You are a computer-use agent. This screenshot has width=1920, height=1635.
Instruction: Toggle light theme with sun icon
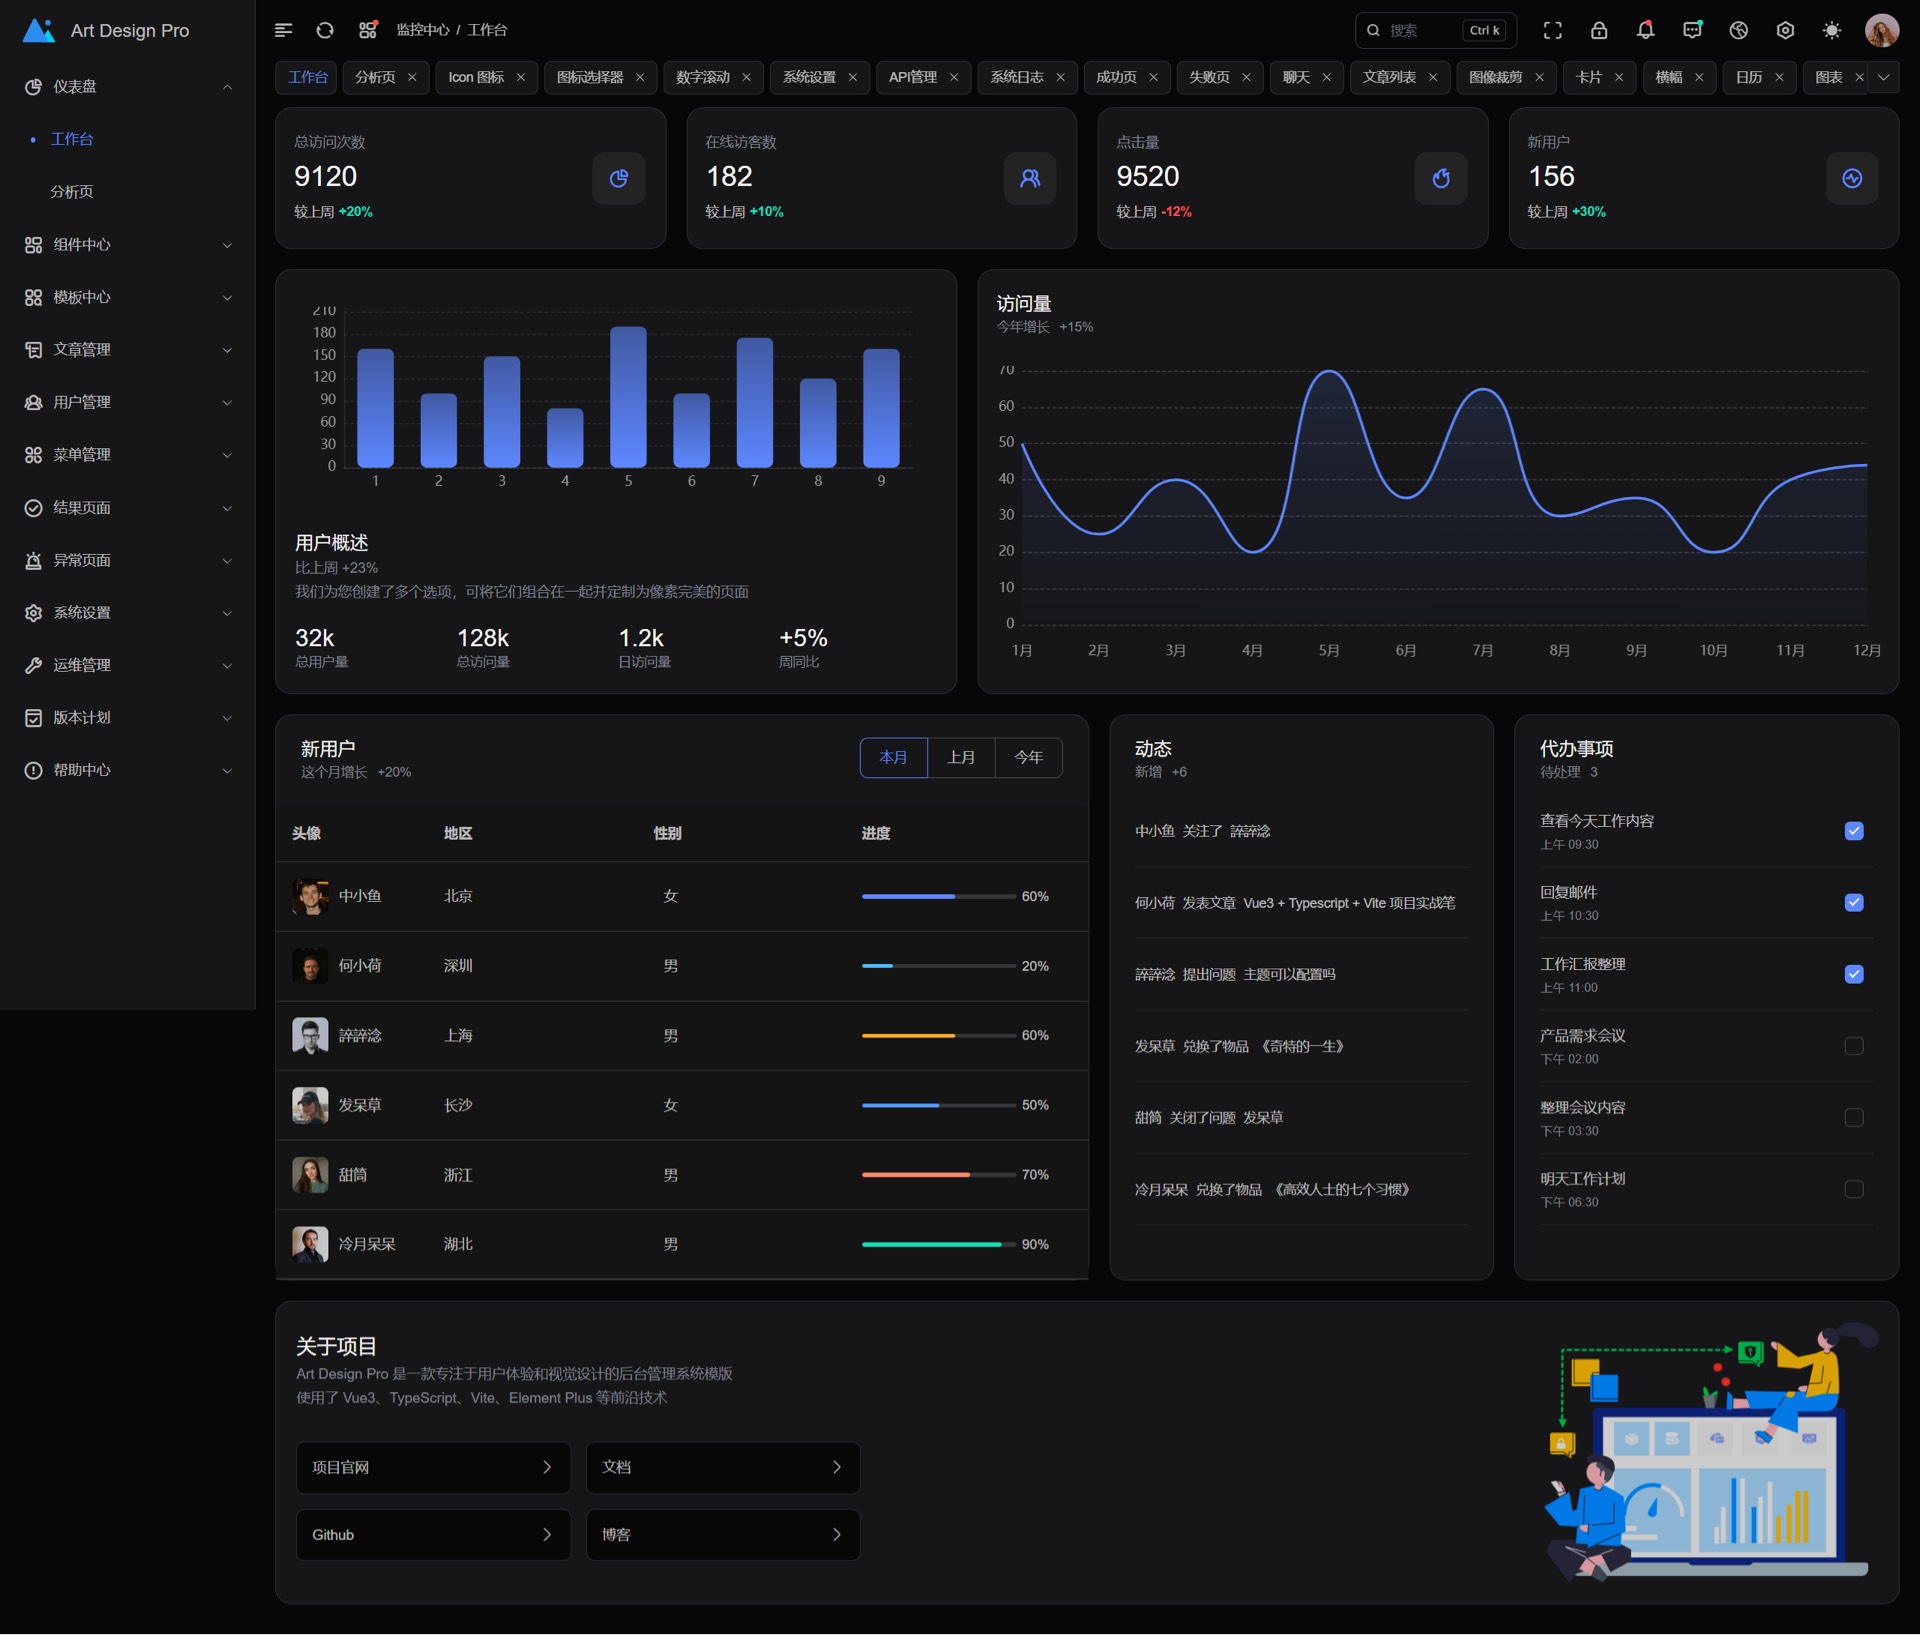[x=1831, y=30]
